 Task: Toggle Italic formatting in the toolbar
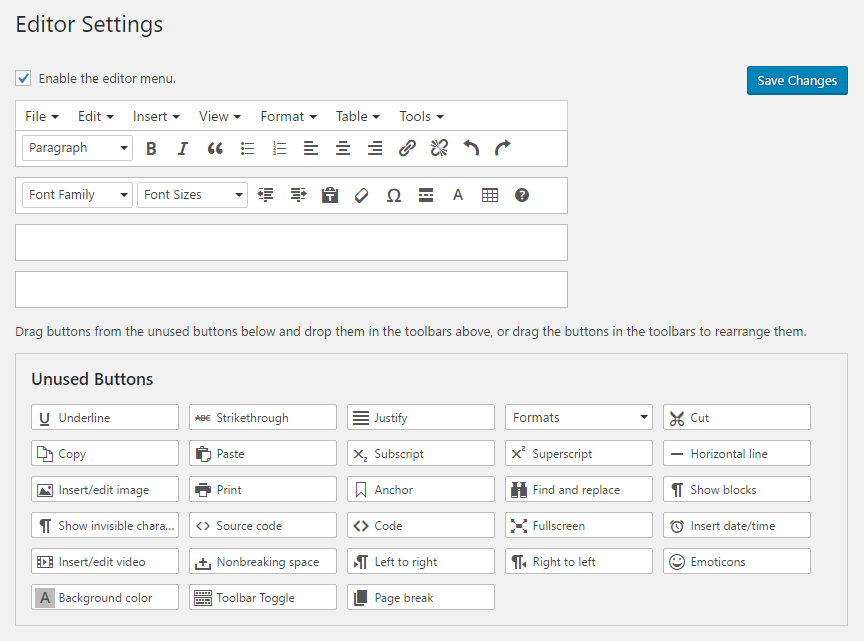(183, 148)
